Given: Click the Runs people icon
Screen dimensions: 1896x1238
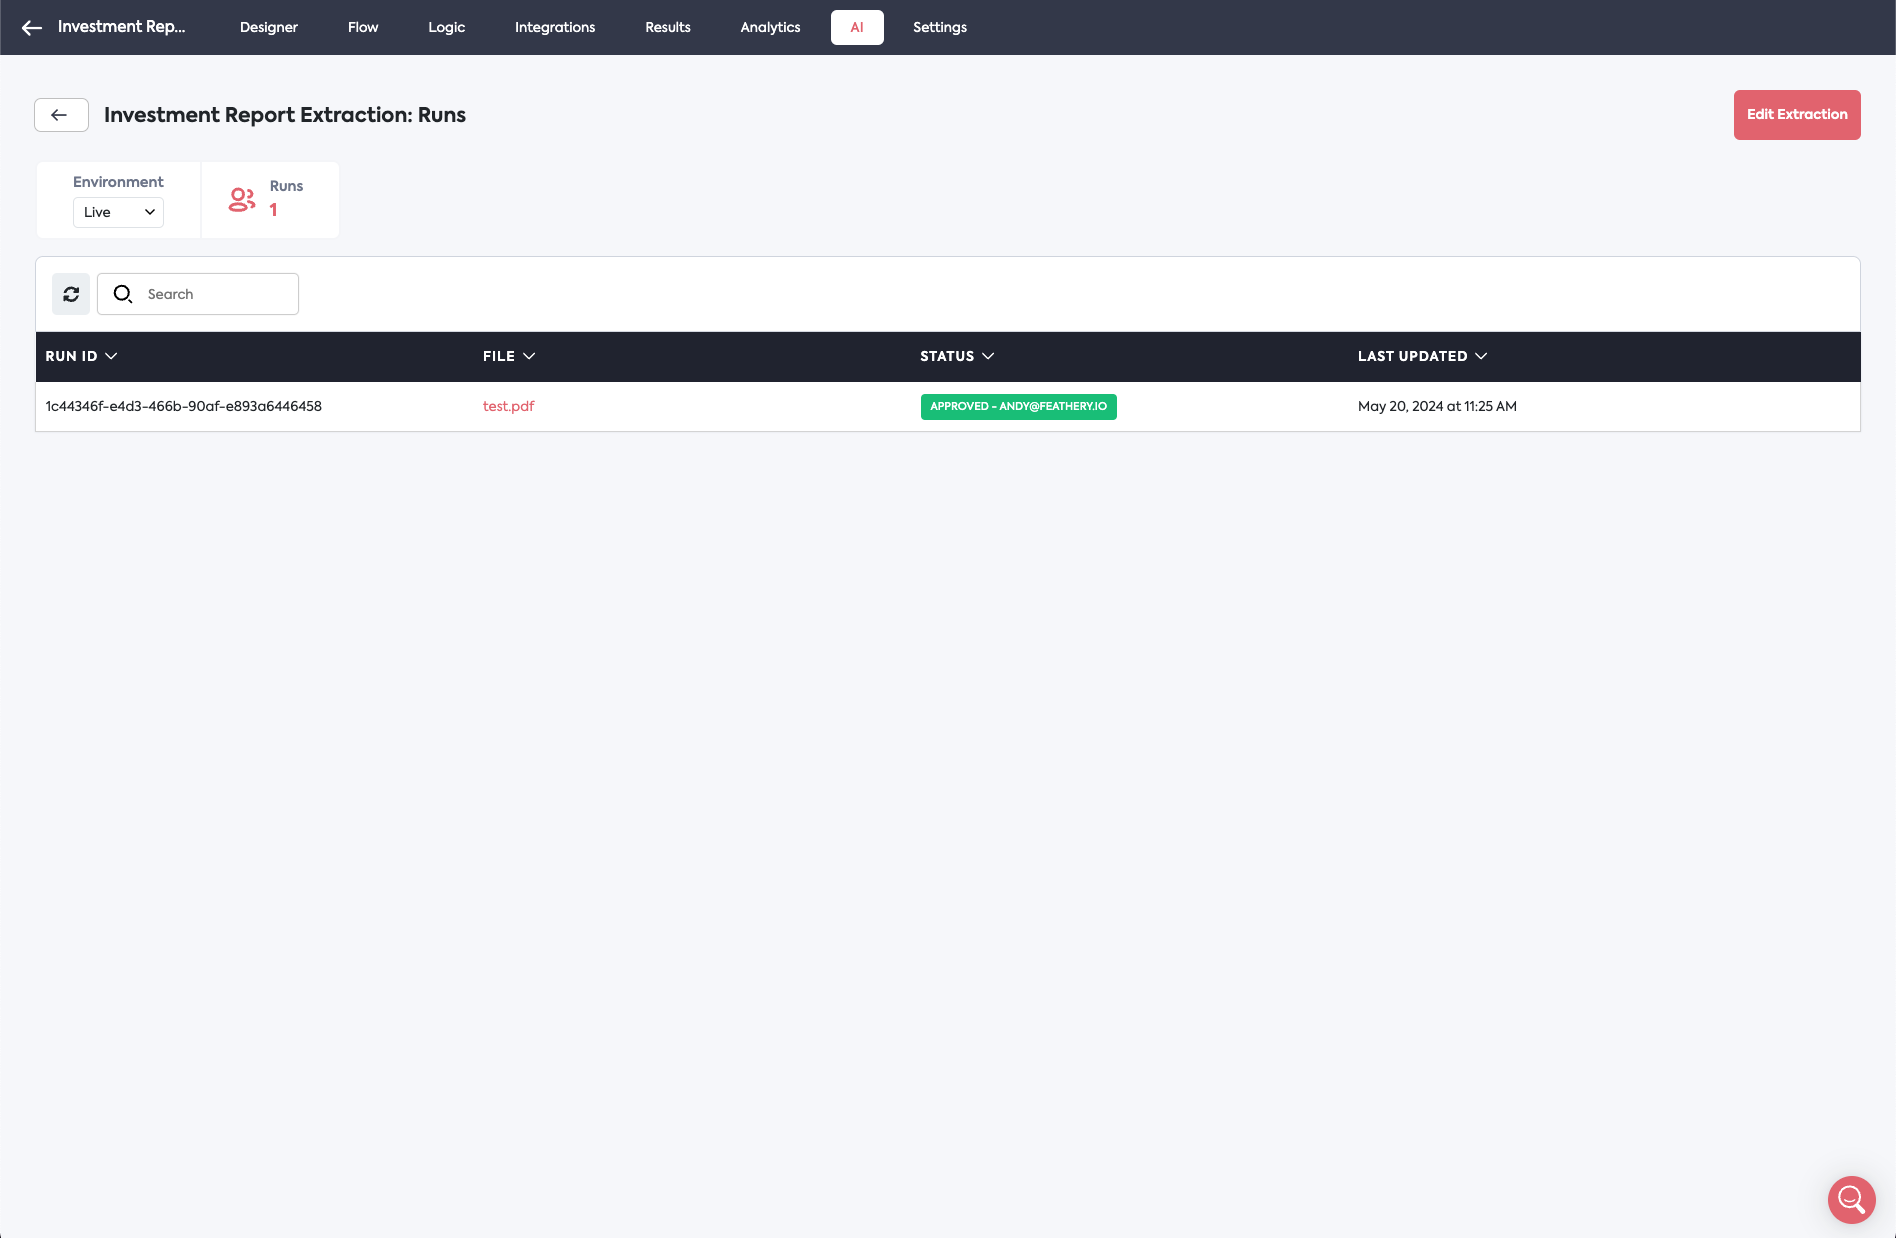Looking at the screenshot, I should point(242,200).
